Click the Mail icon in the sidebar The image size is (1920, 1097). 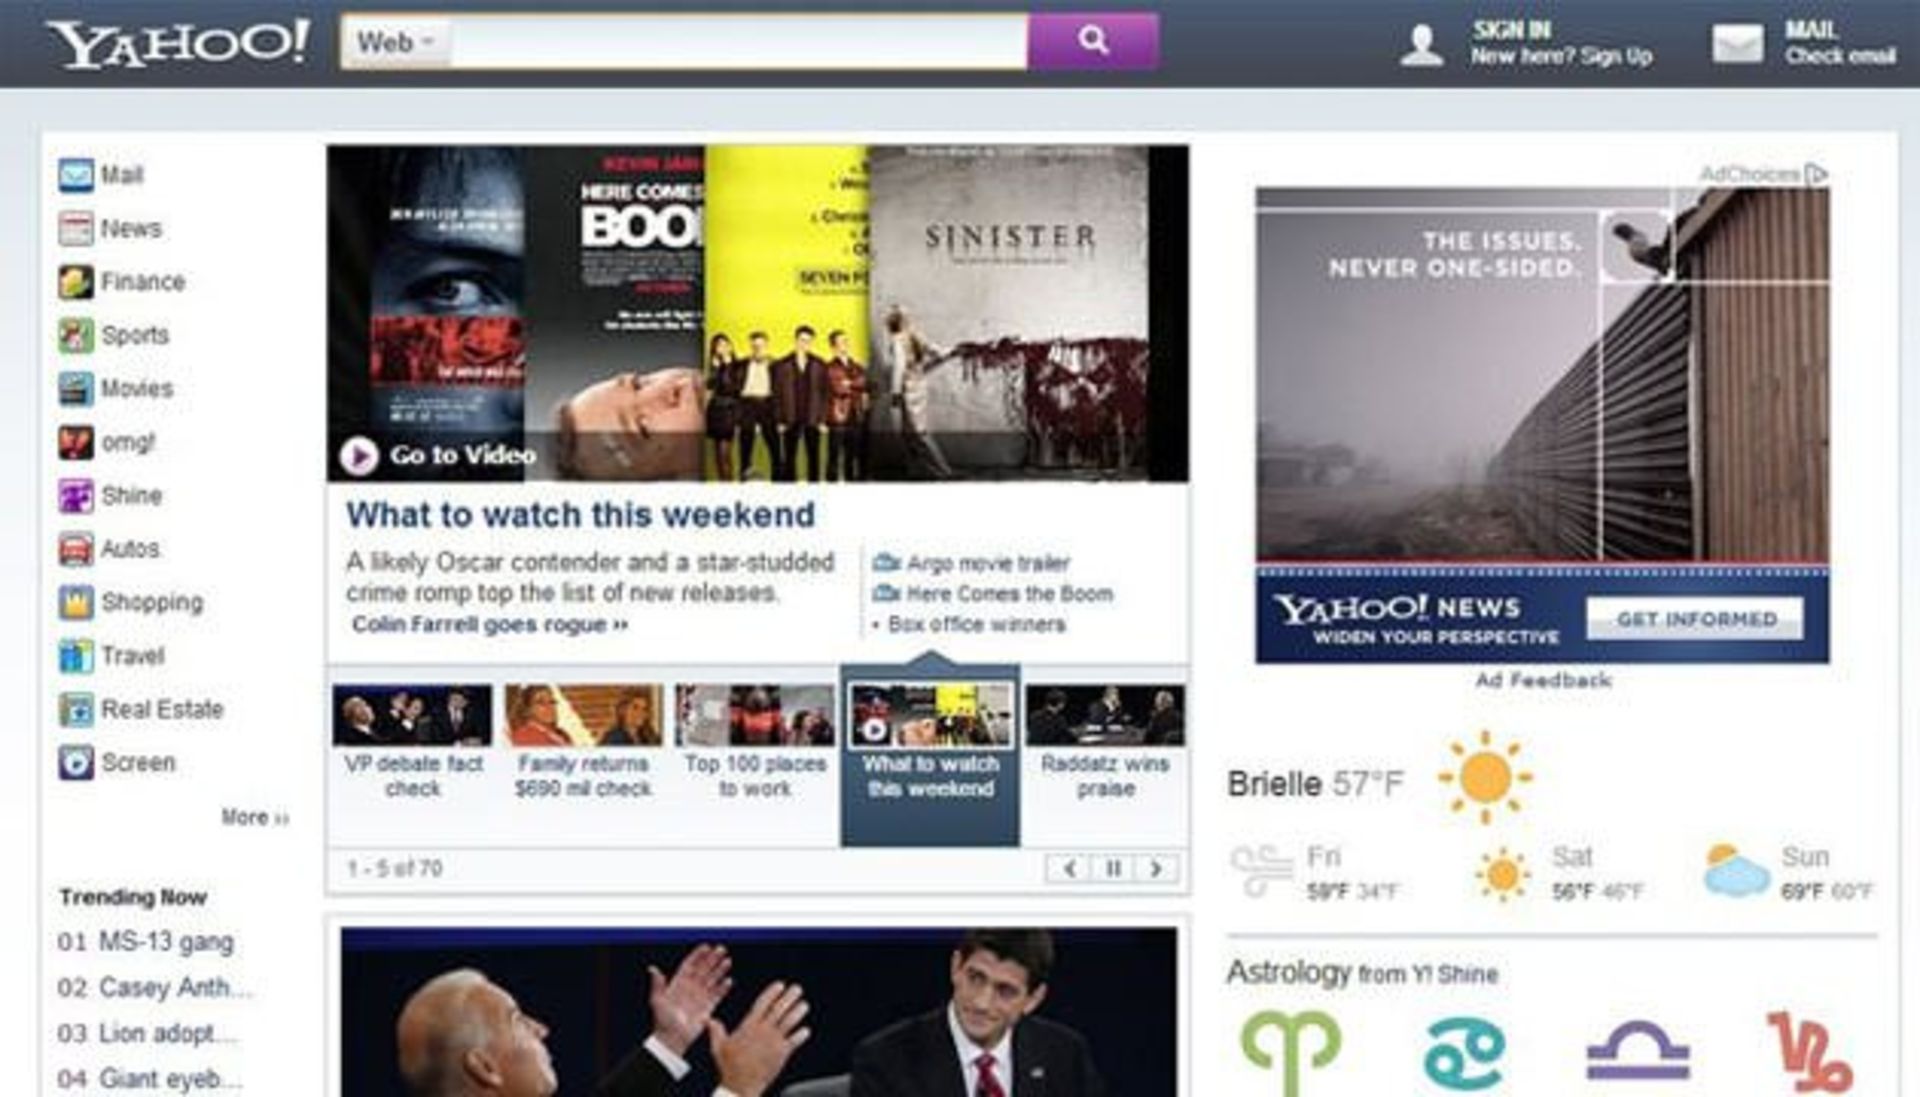point(75,174)
